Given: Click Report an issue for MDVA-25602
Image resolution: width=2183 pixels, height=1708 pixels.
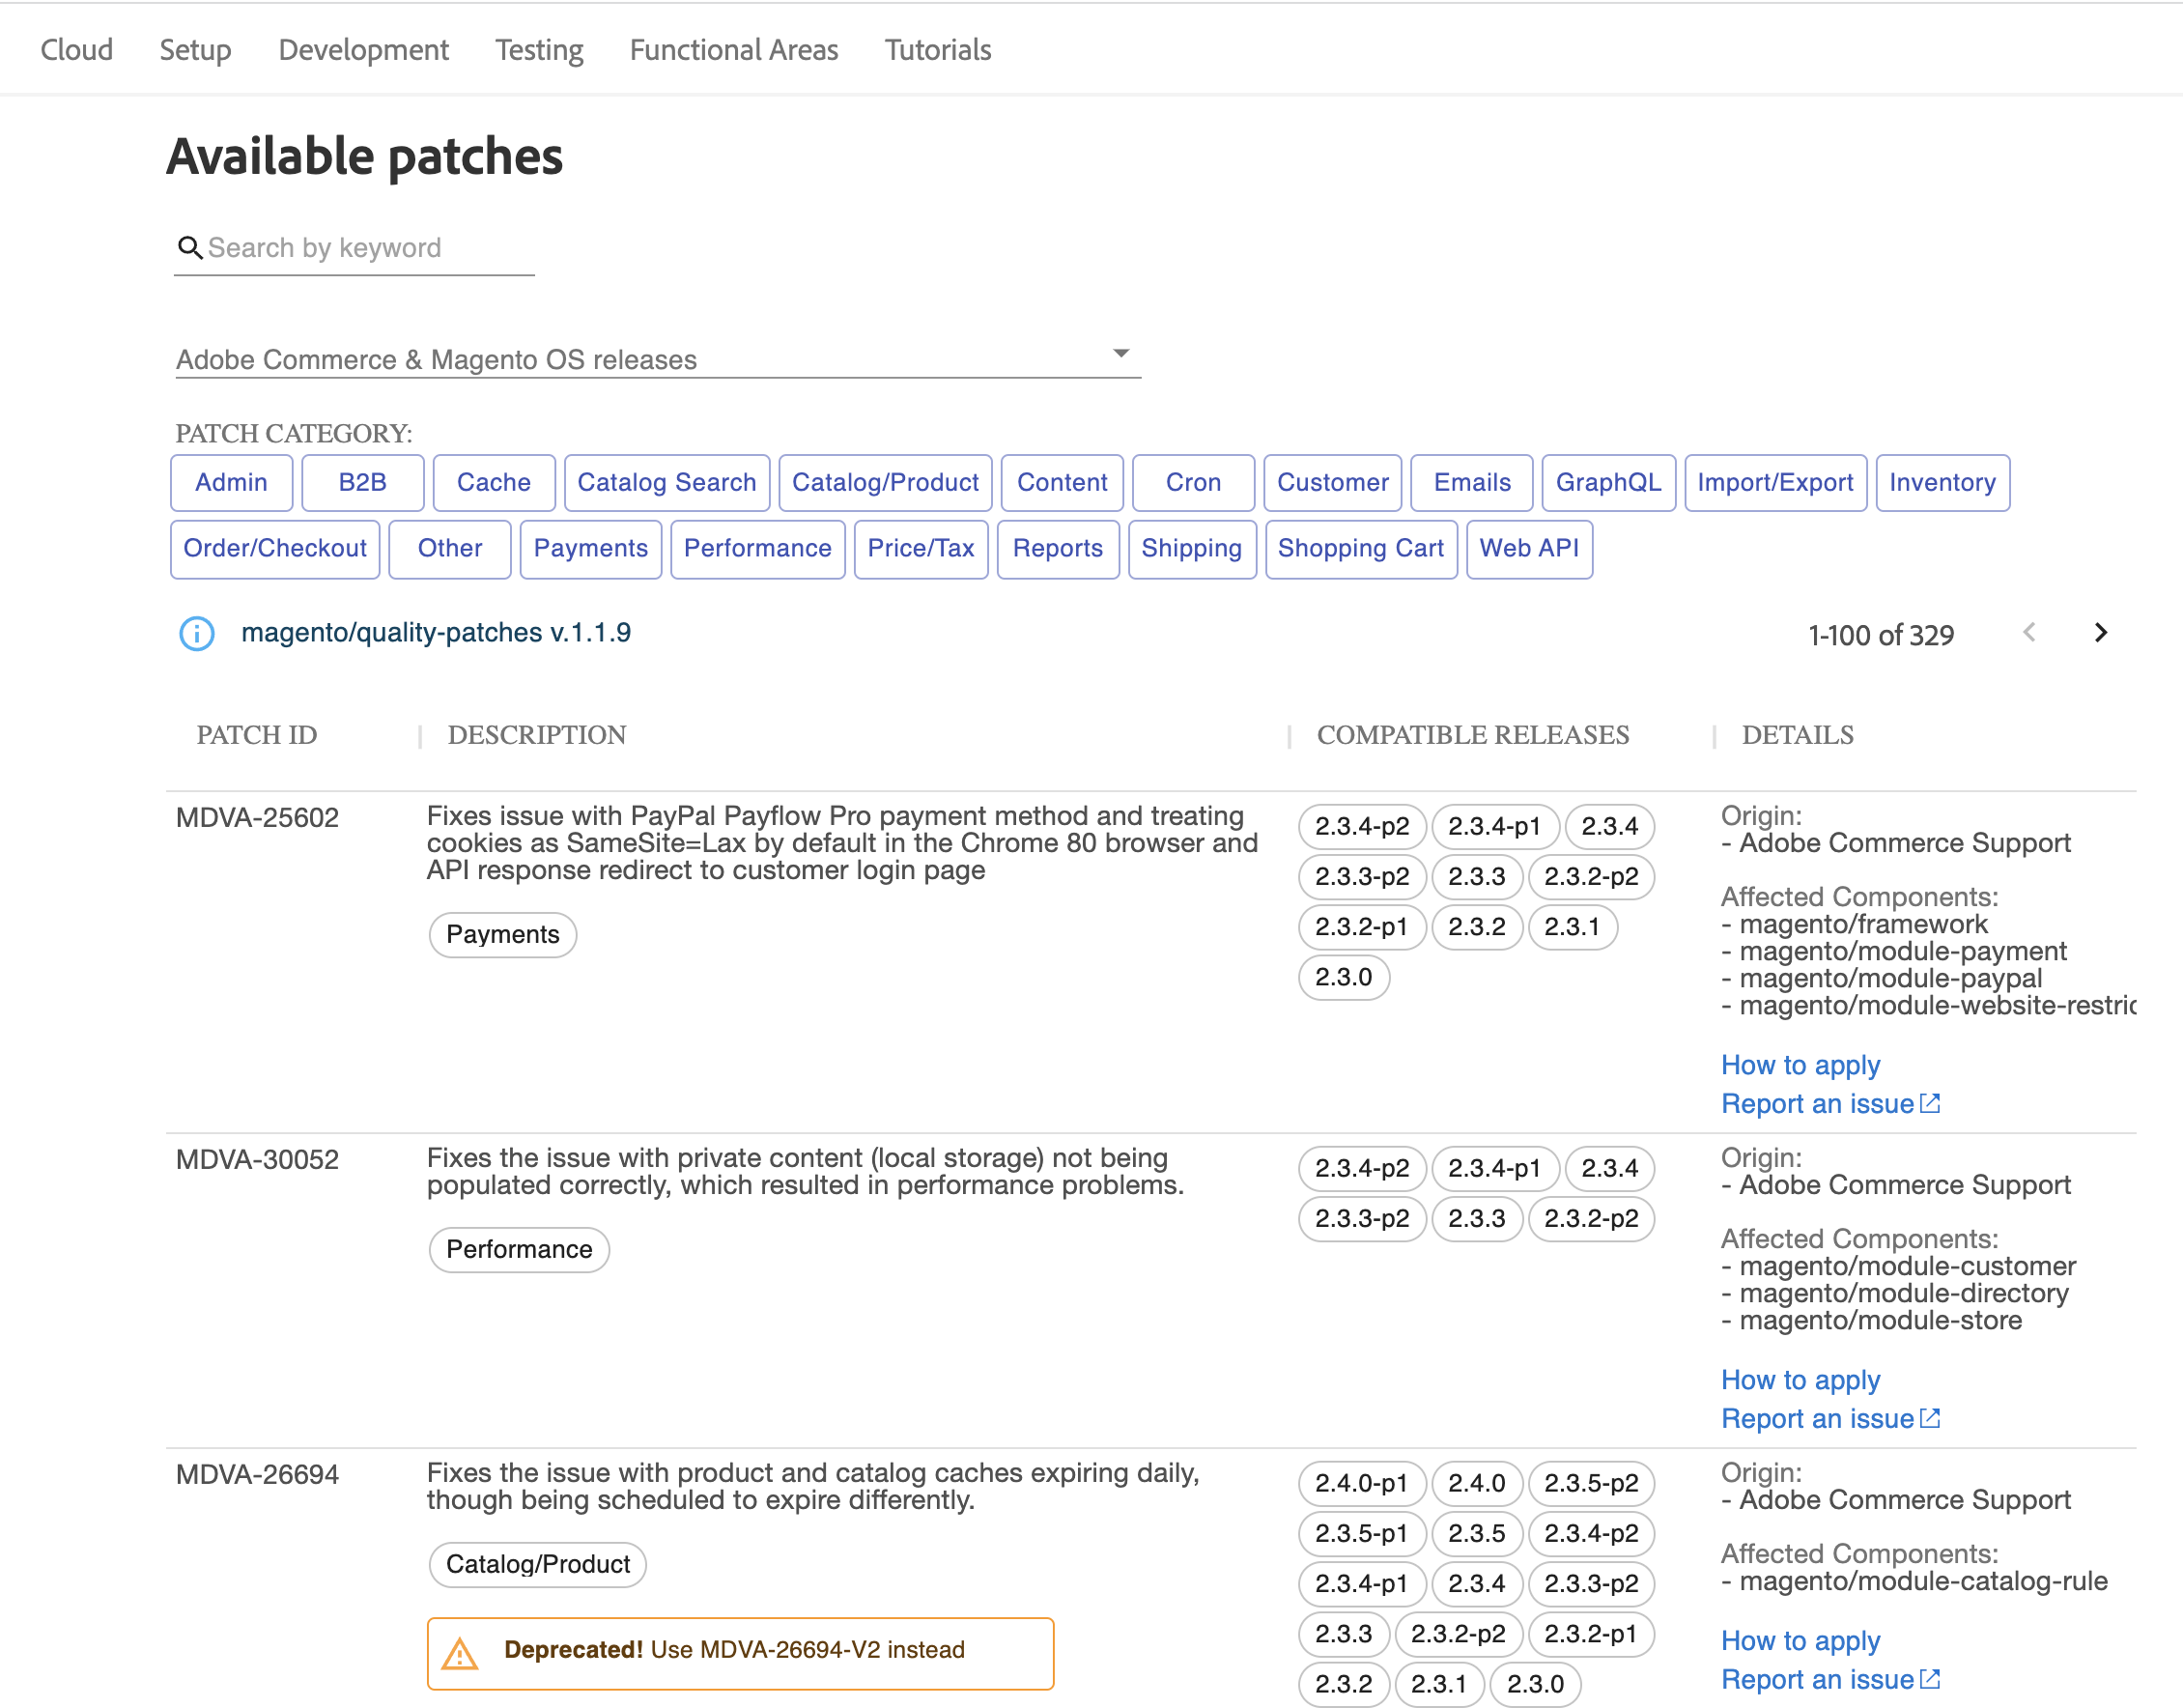Looking at the screenshot, I should [x=1818, y=1103].
